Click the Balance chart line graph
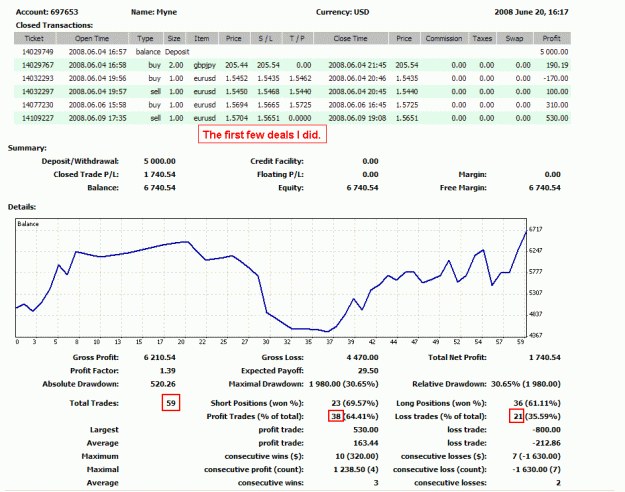The width and height of the screenshot is (625, 492). click(271, 277)
